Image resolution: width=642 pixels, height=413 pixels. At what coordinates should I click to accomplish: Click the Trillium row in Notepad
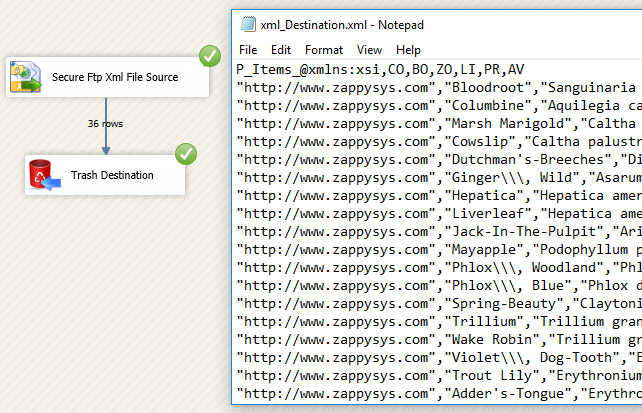[439, 322]
